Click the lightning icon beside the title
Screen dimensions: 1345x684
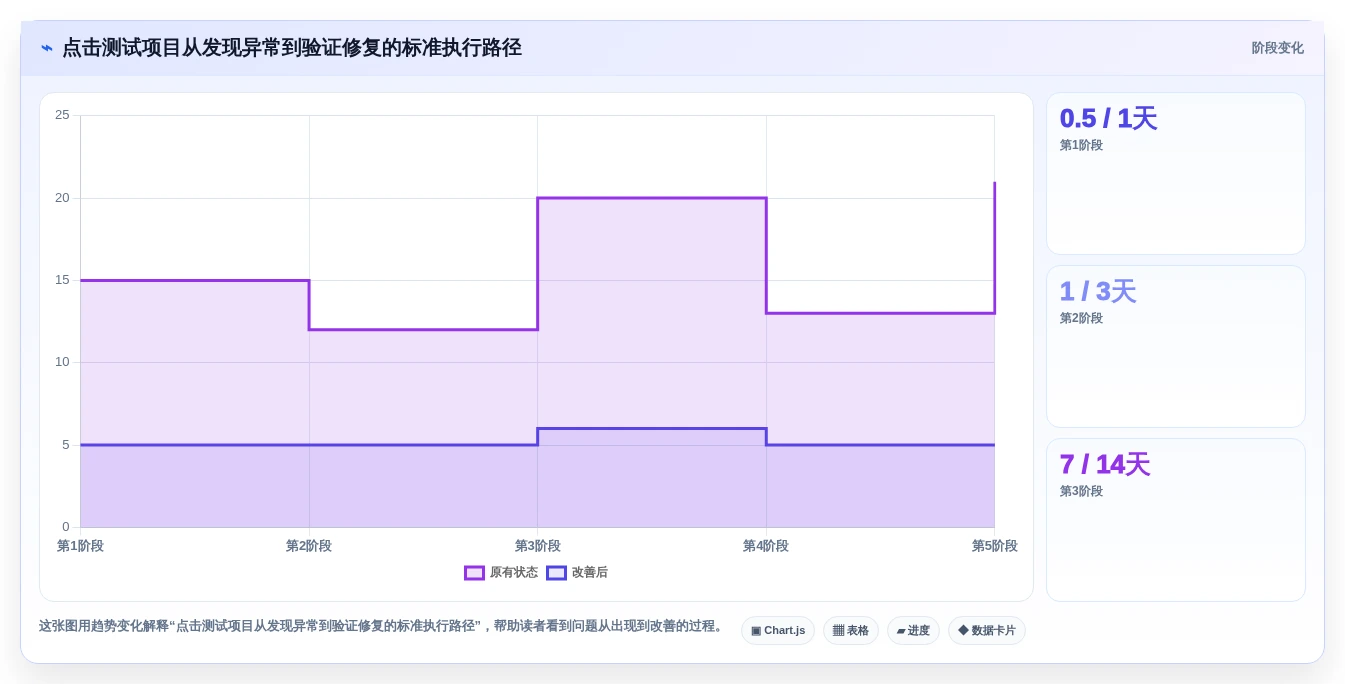click(47, 48)
